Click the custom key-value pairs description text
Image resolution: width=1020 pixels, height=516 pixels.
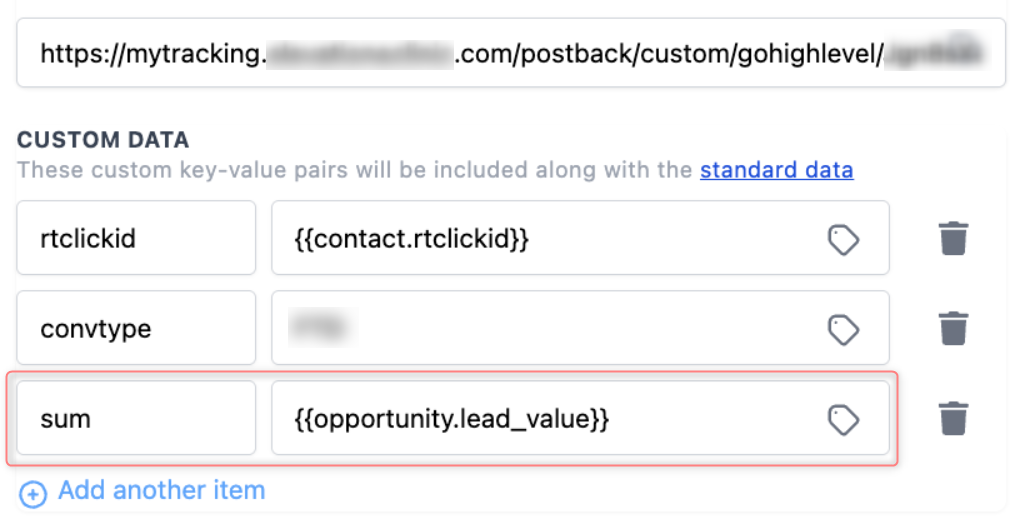point(355,170)
